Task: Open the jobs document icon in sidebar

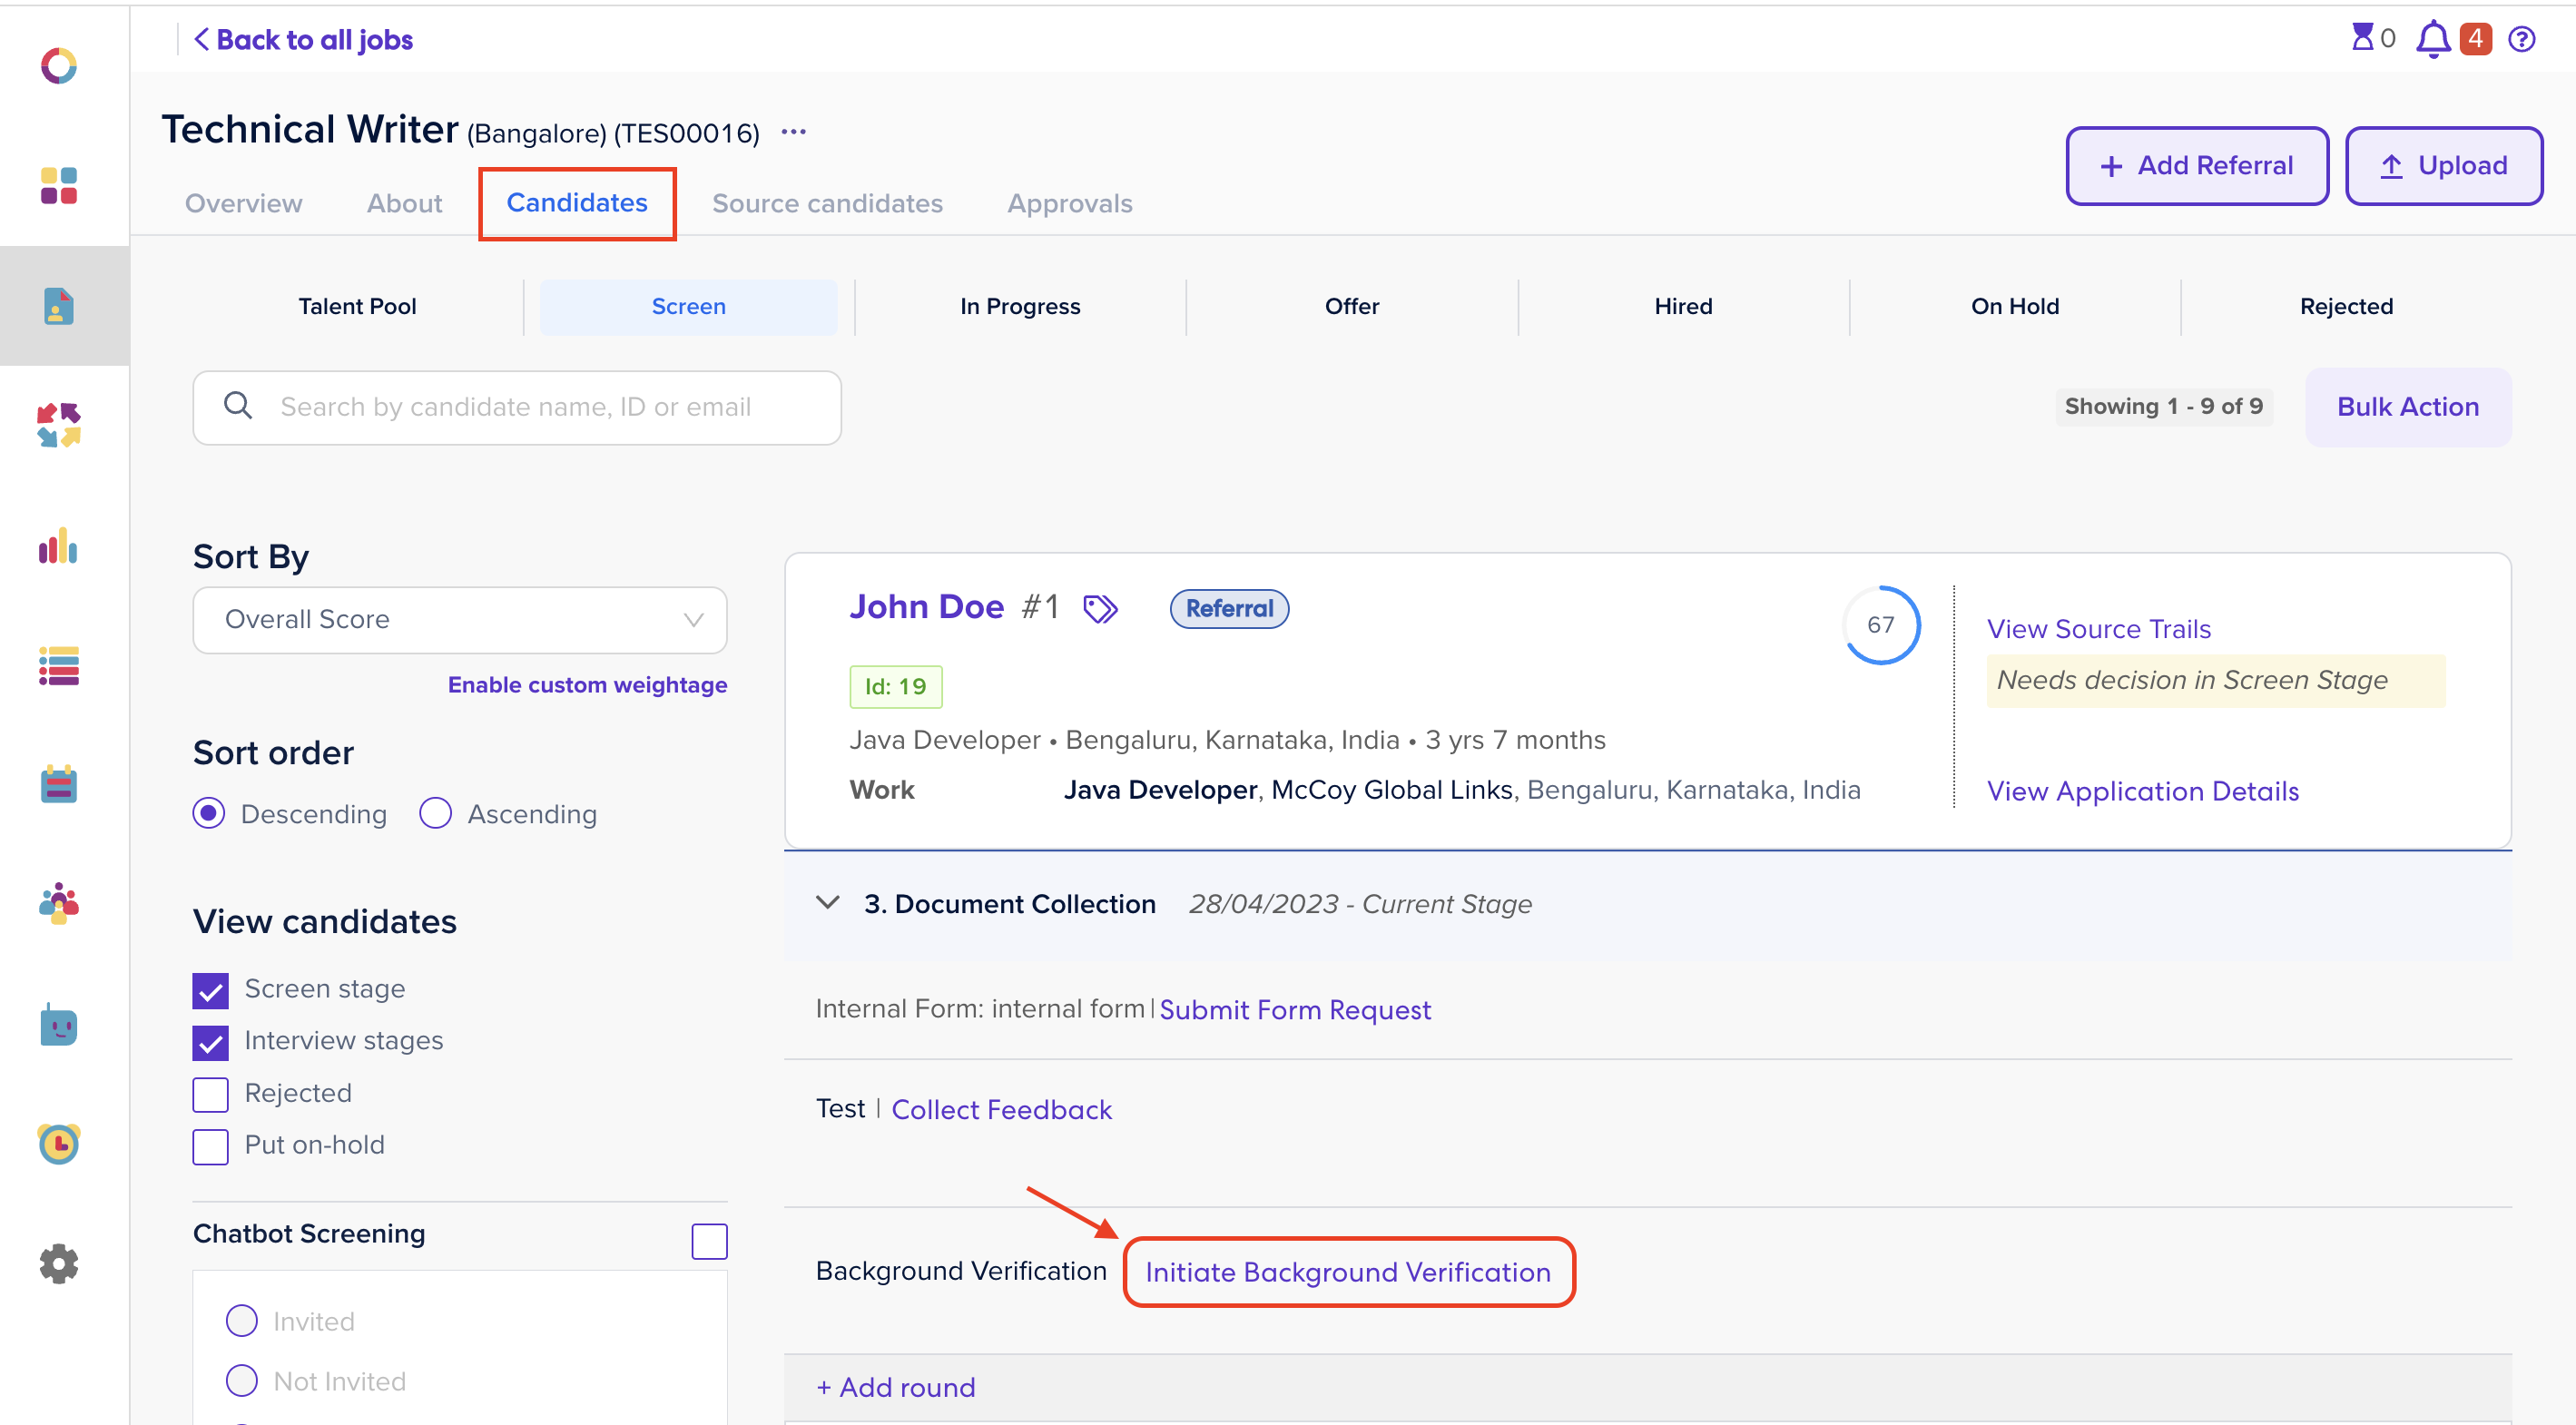Action: [58, 306]
